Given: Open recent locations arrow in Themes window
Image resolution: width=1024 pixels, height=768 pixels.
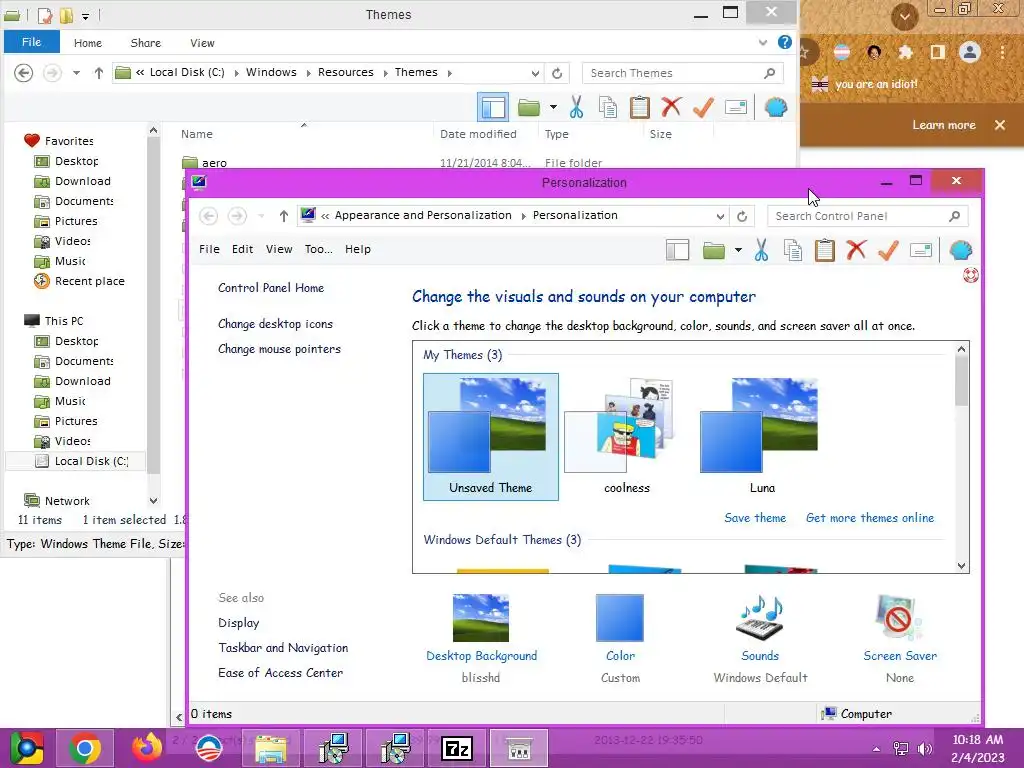Looking at the screenshot, I should (x=76, y=73).
